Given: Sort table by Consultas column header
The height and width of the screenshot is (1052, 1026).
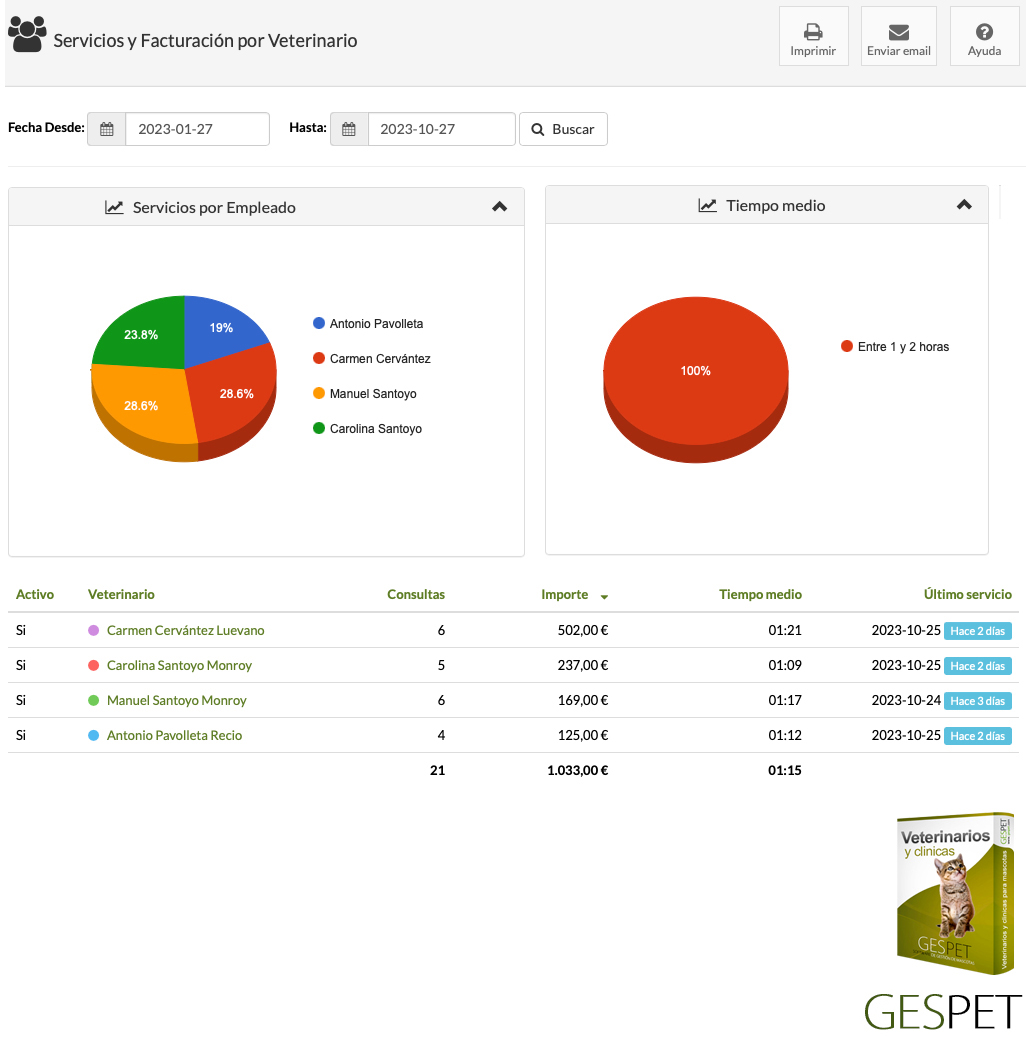Looking at the screenshot, I should click(416, 594).
